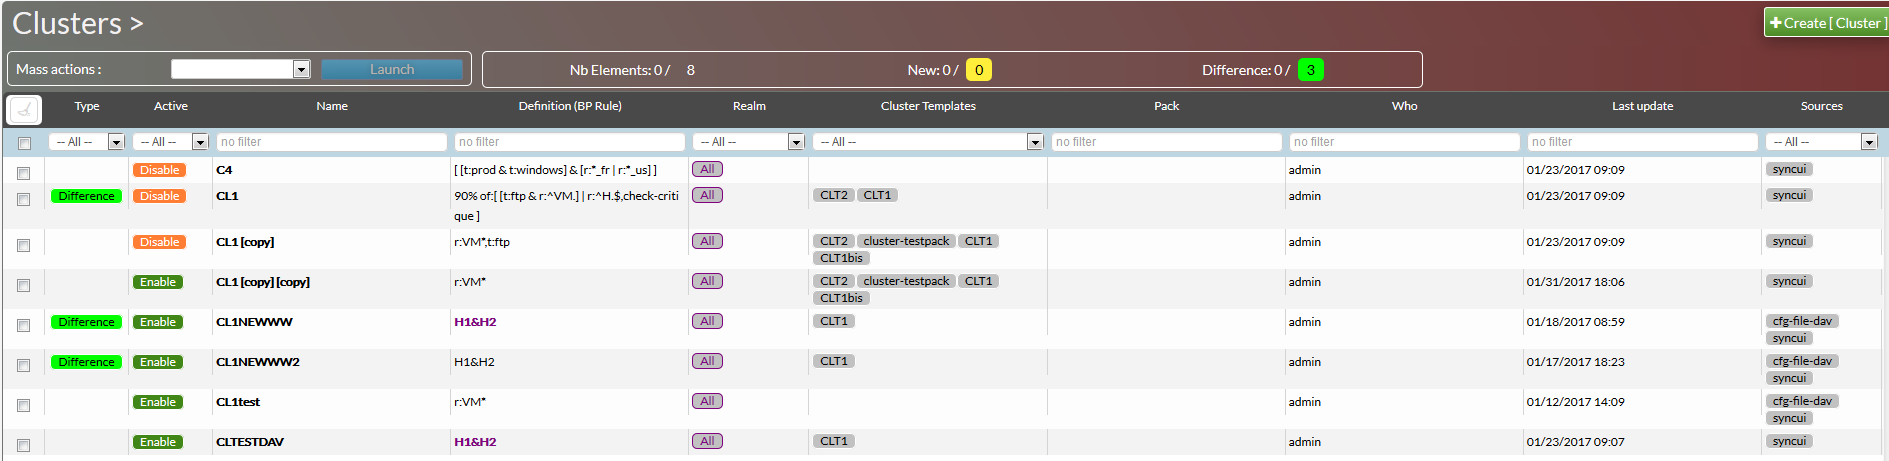Click the Disable badge for cluster C4

159,170
